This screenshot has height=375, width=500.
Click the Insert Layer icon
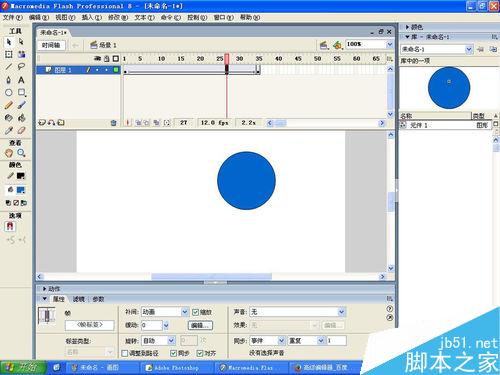tap(42, 123)
